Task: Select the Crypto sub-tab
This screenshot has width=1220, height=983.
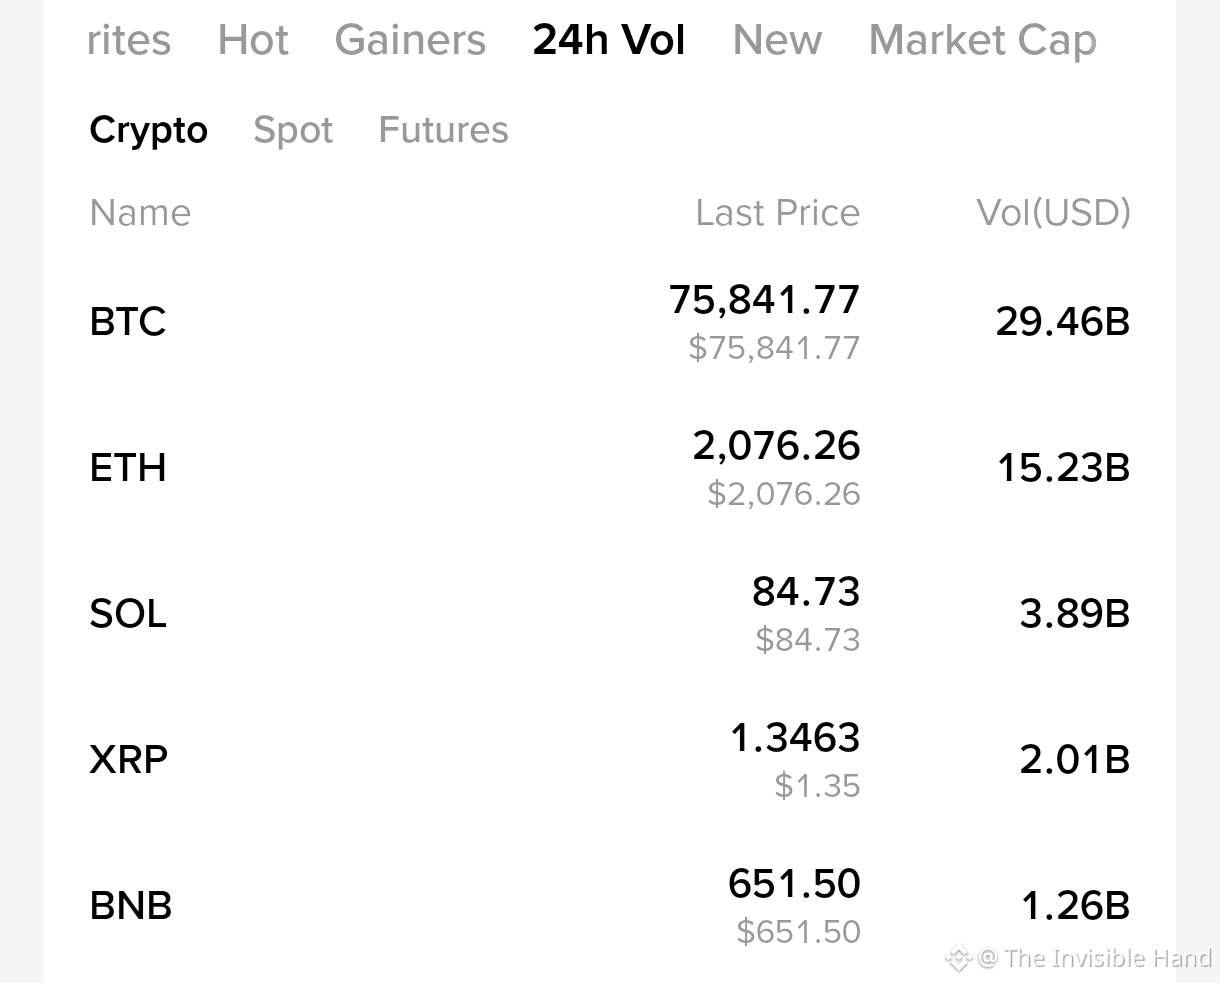Action: pos(148,131)
